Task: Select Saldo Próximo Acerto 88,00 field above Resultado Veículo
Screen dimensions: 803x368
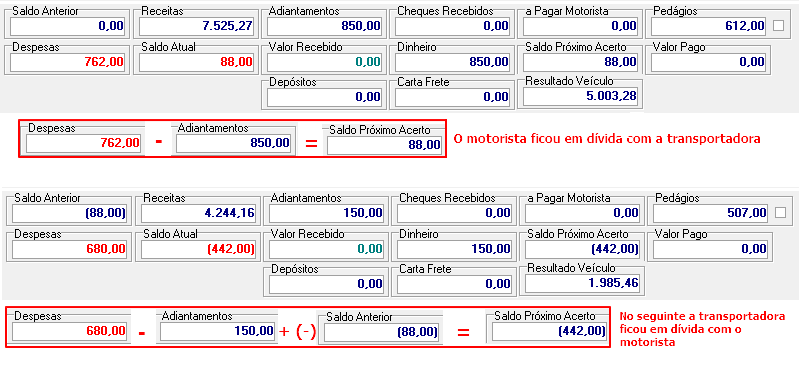Action: tap(581, 62)
